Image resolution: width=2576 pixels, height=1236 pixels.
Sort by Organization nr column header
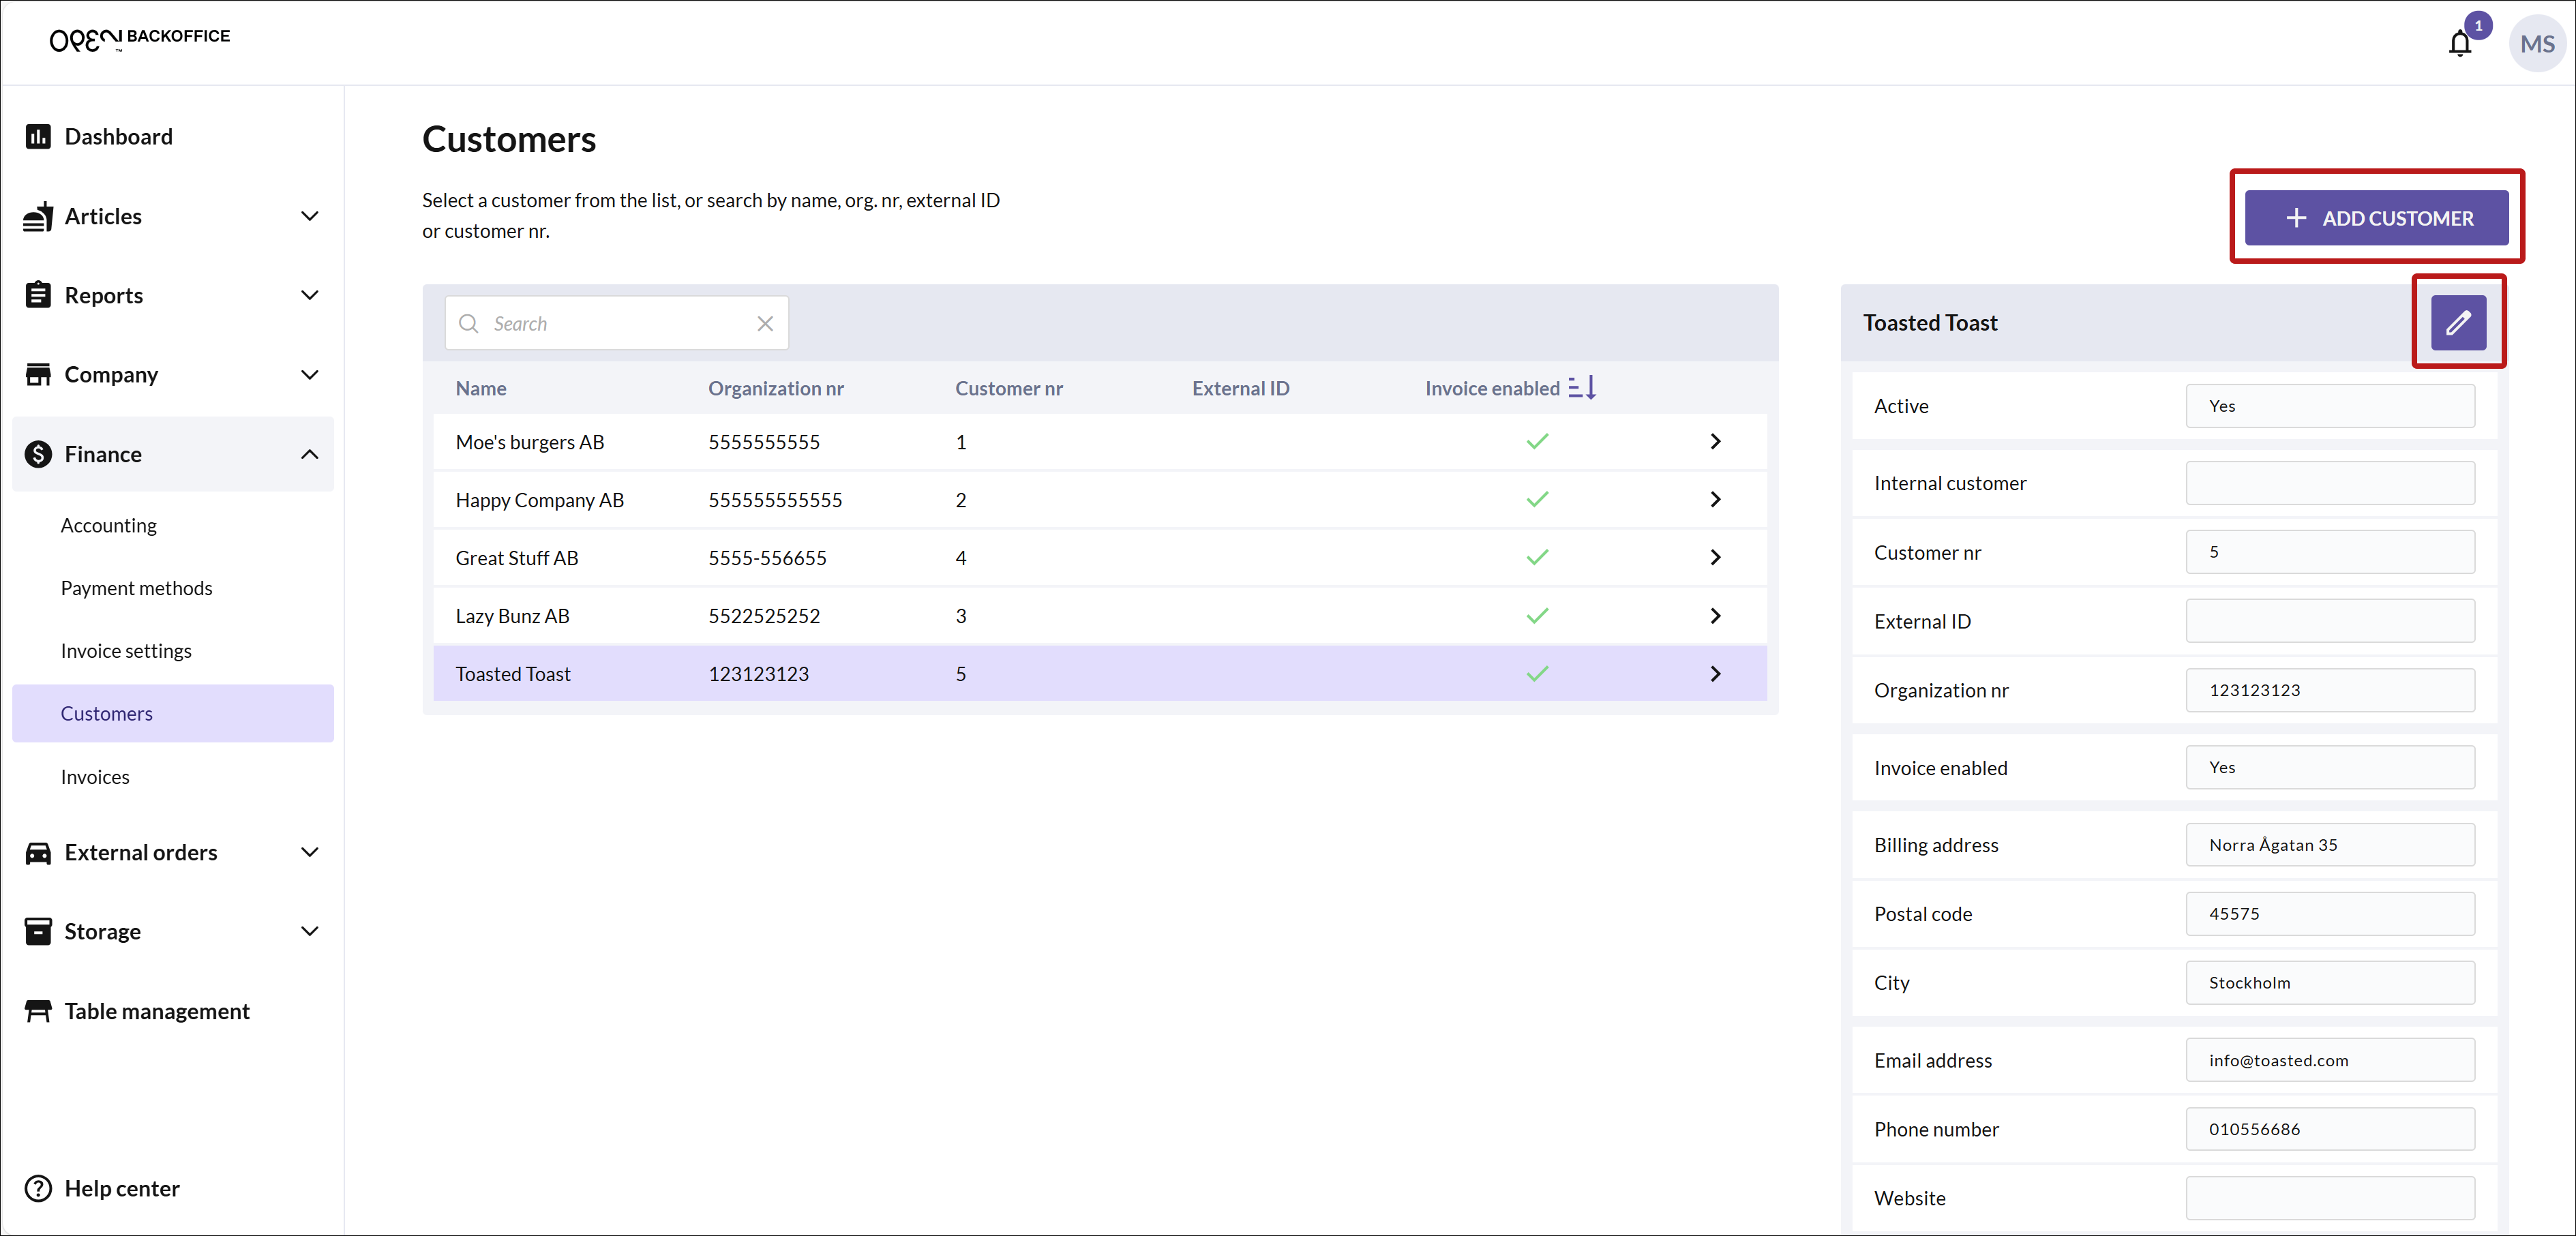point(776,388)
